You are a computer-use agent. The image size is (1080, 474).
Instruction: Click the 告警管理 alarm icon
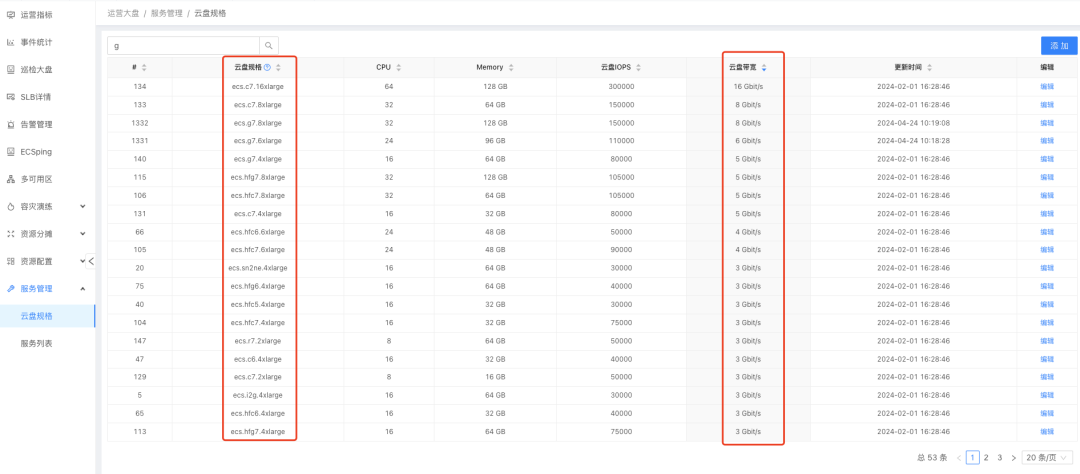point(10,125)
